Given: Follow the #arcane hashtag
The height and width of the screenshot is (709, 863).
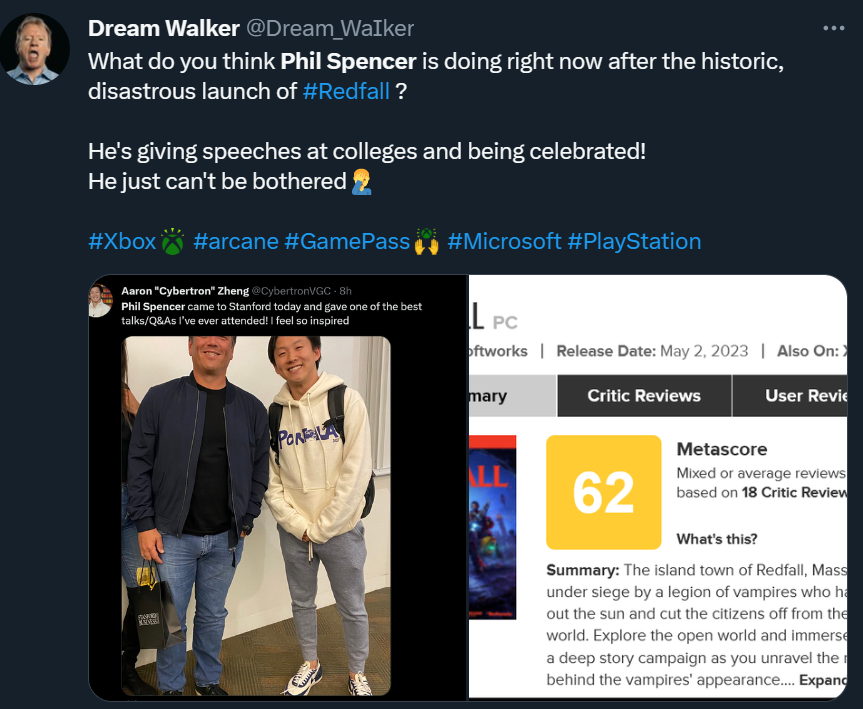Looking at the screenshot, I should (235, 241).
